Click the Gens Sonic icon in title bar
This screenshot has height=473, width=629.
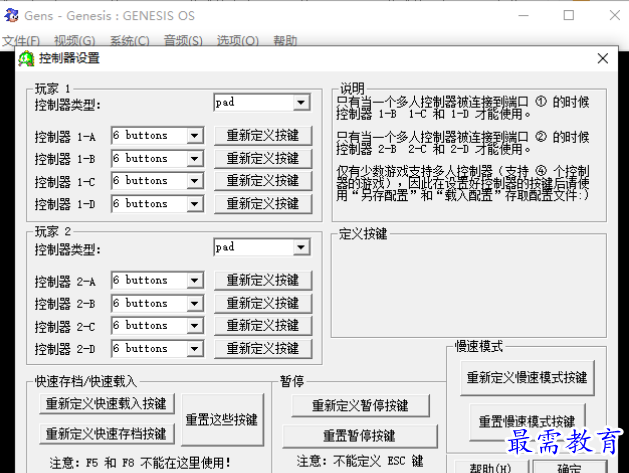point(11,15)
